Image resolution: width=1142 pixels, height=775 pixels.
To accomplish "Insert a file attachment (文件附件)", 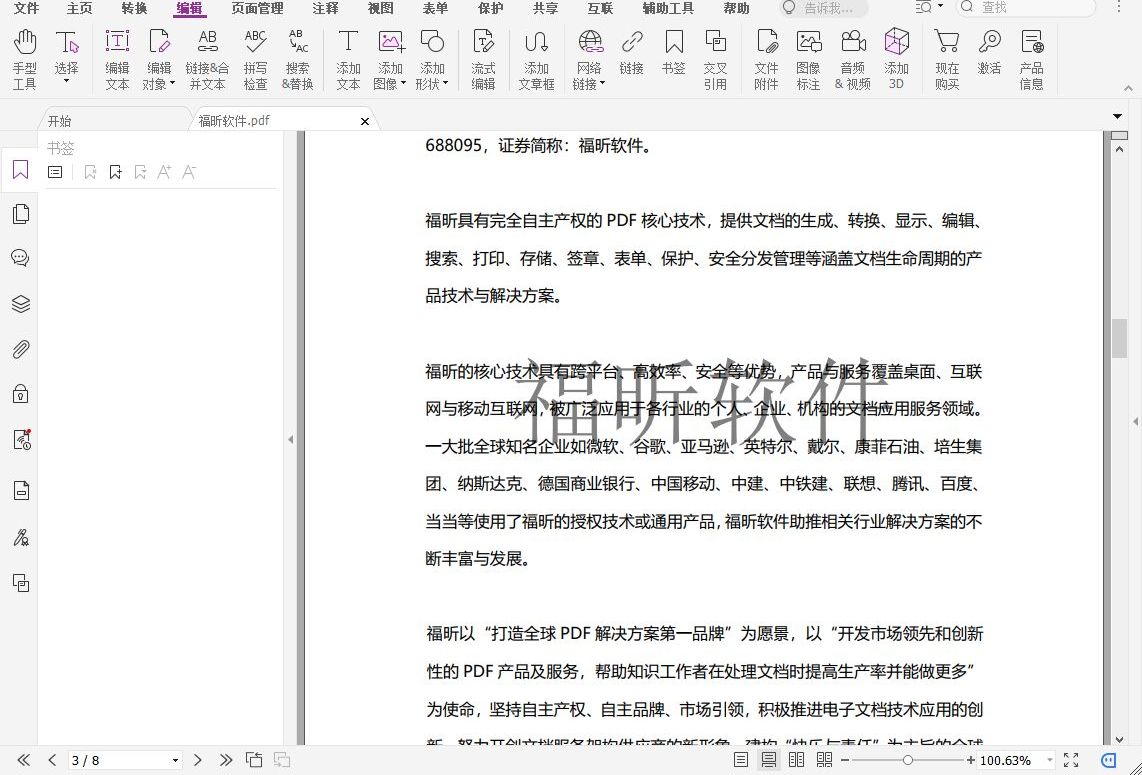I will [766, 57].
